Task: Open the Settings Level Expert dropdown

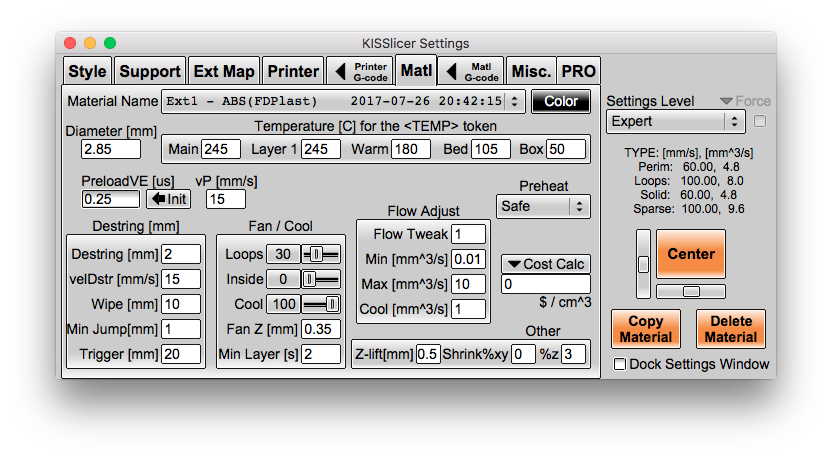Action: [675, 122]
